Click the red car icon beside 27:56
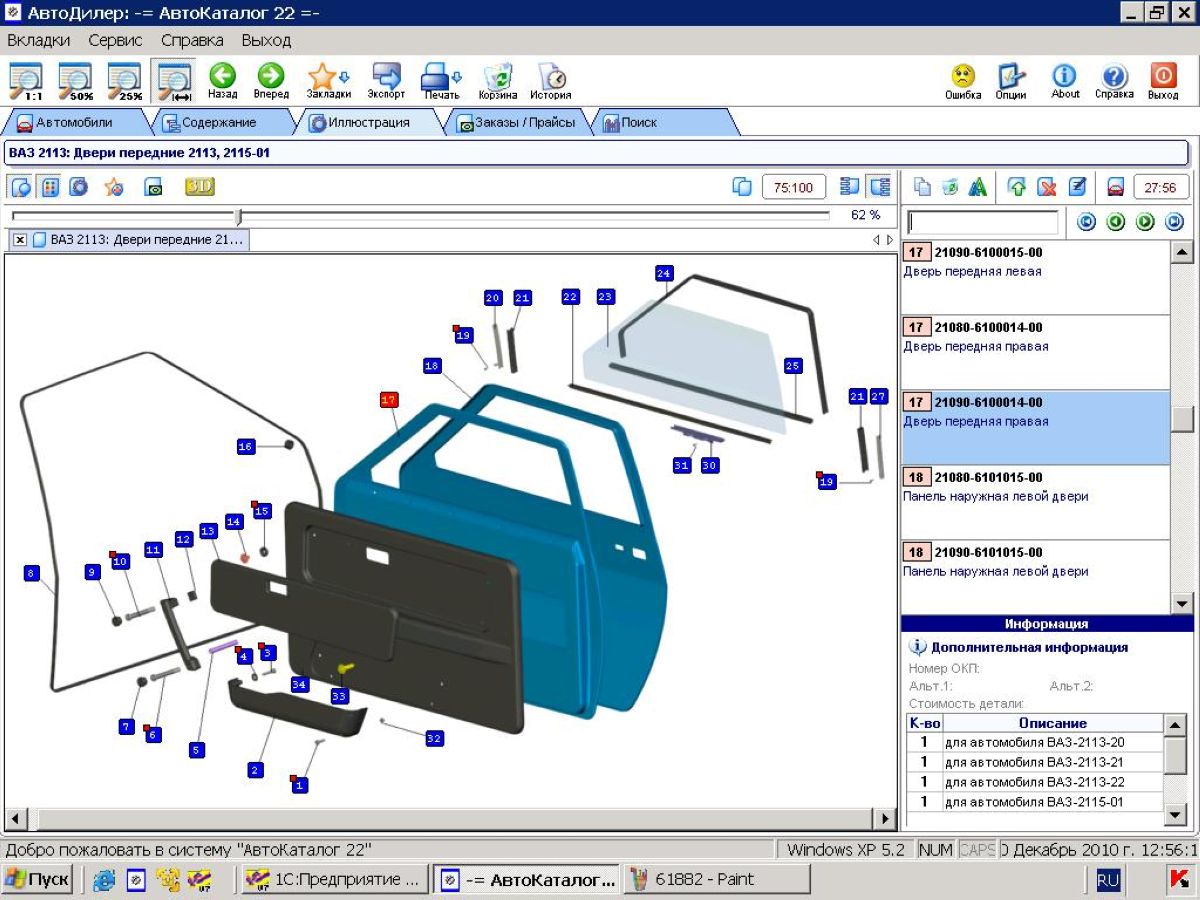Screen dimensions: 1200x900 [x=1116, y=187]
